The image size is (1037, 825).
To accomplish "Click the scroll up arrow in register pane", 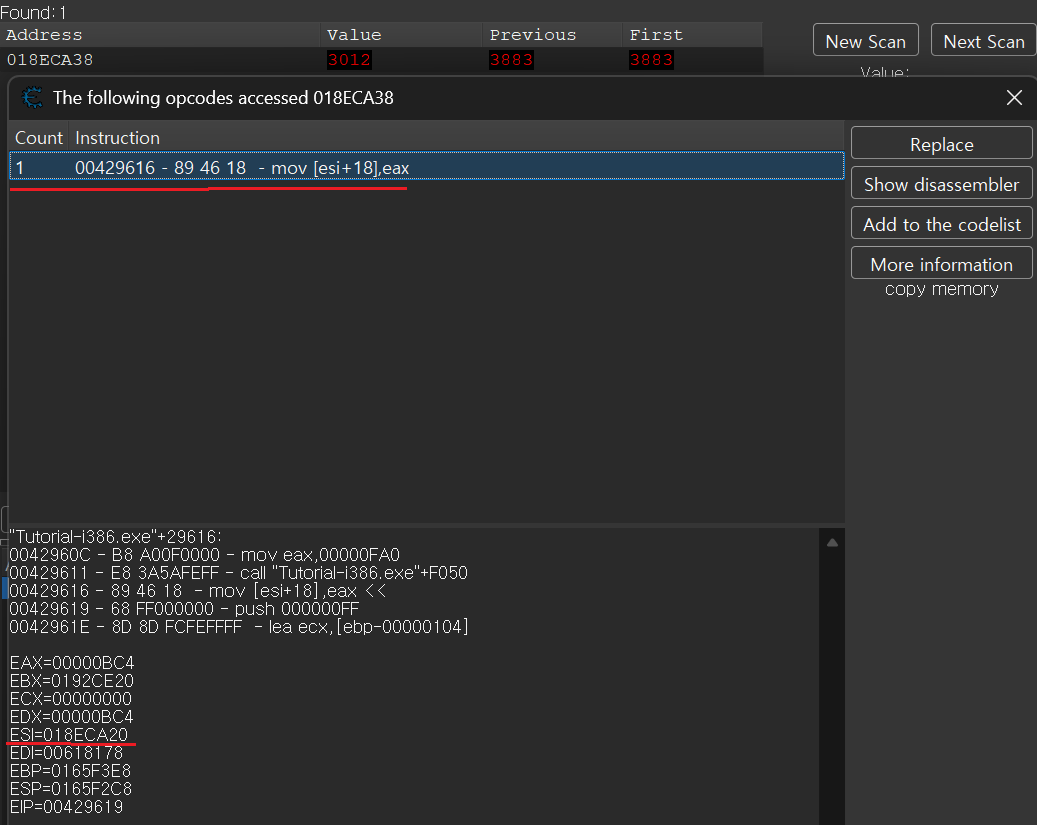I will [832, 543].
